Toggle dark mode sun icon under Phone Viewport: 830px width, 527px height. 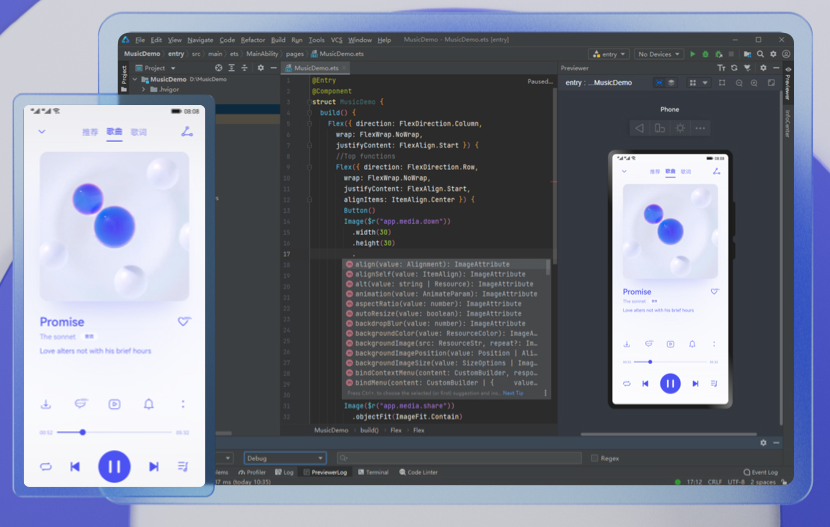click(x=680, y=128)
